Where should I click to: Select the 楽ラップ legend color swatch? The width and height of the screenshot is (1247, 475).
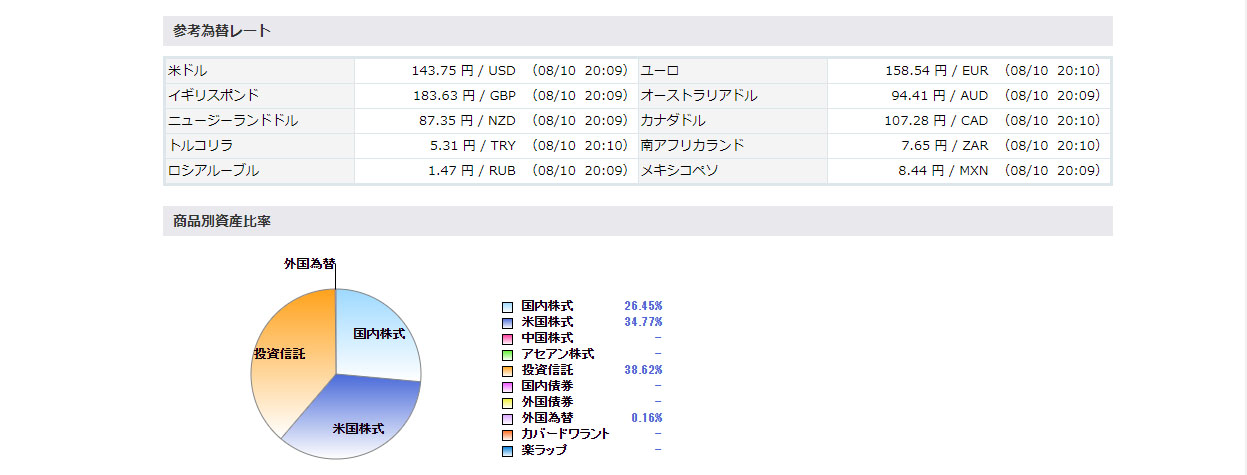tap(508, 451)
